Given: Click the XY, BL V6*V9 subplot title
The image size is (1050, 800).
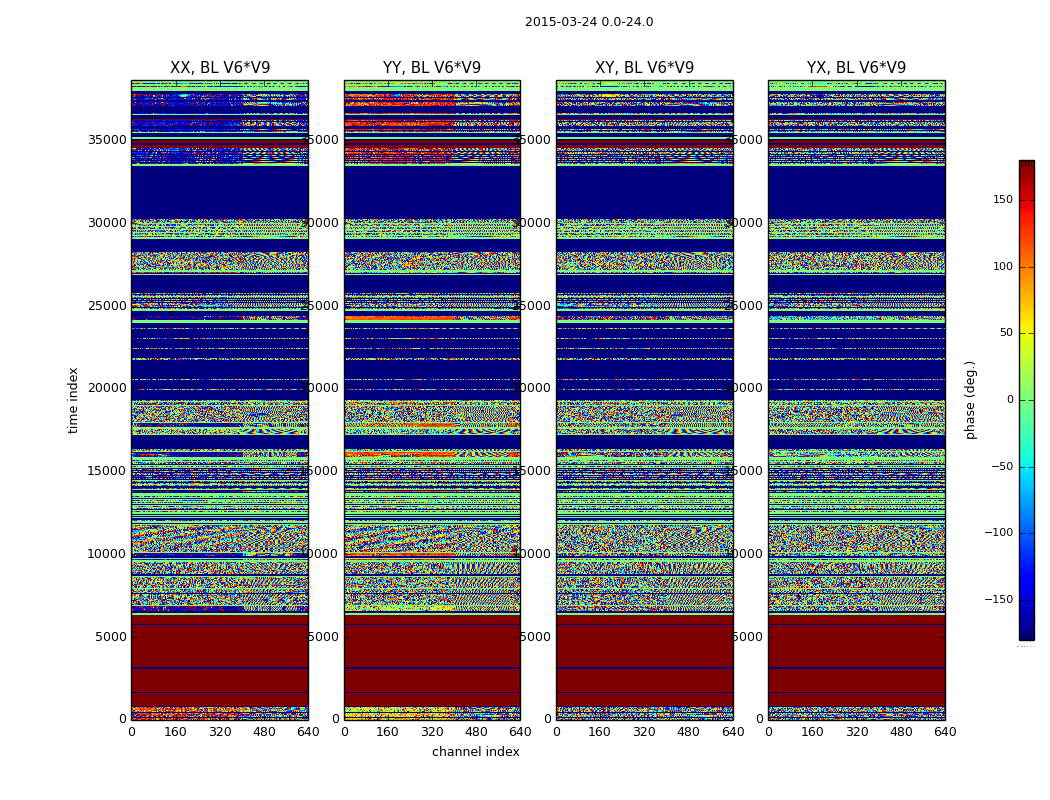Looking at the screenshot, I should (644, 68).
